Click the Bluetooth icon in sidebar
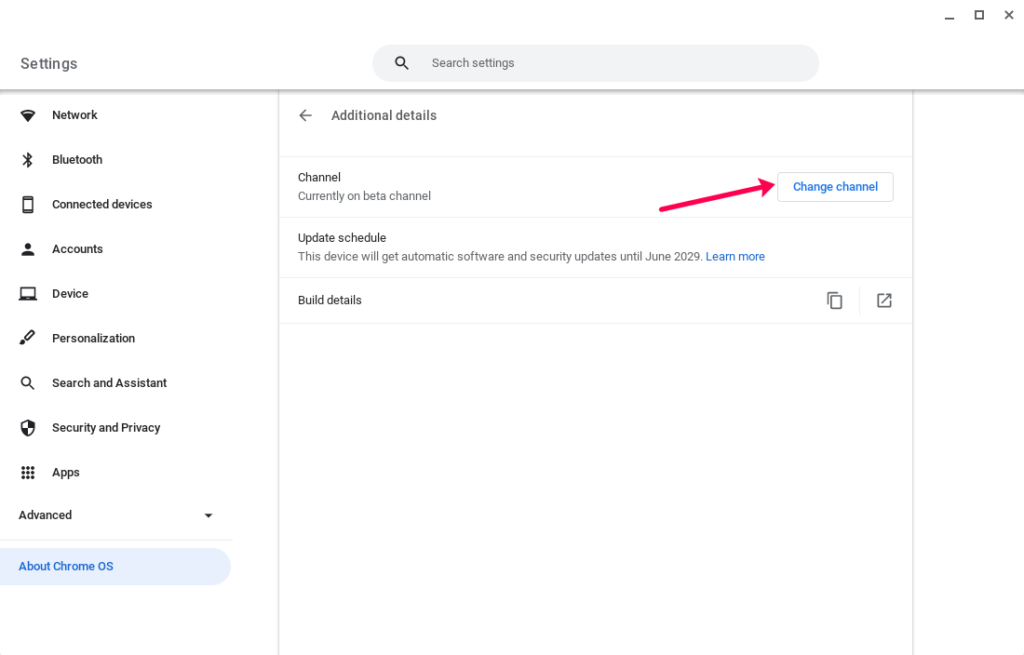1024x655 pixels. (x=27, y=160)
